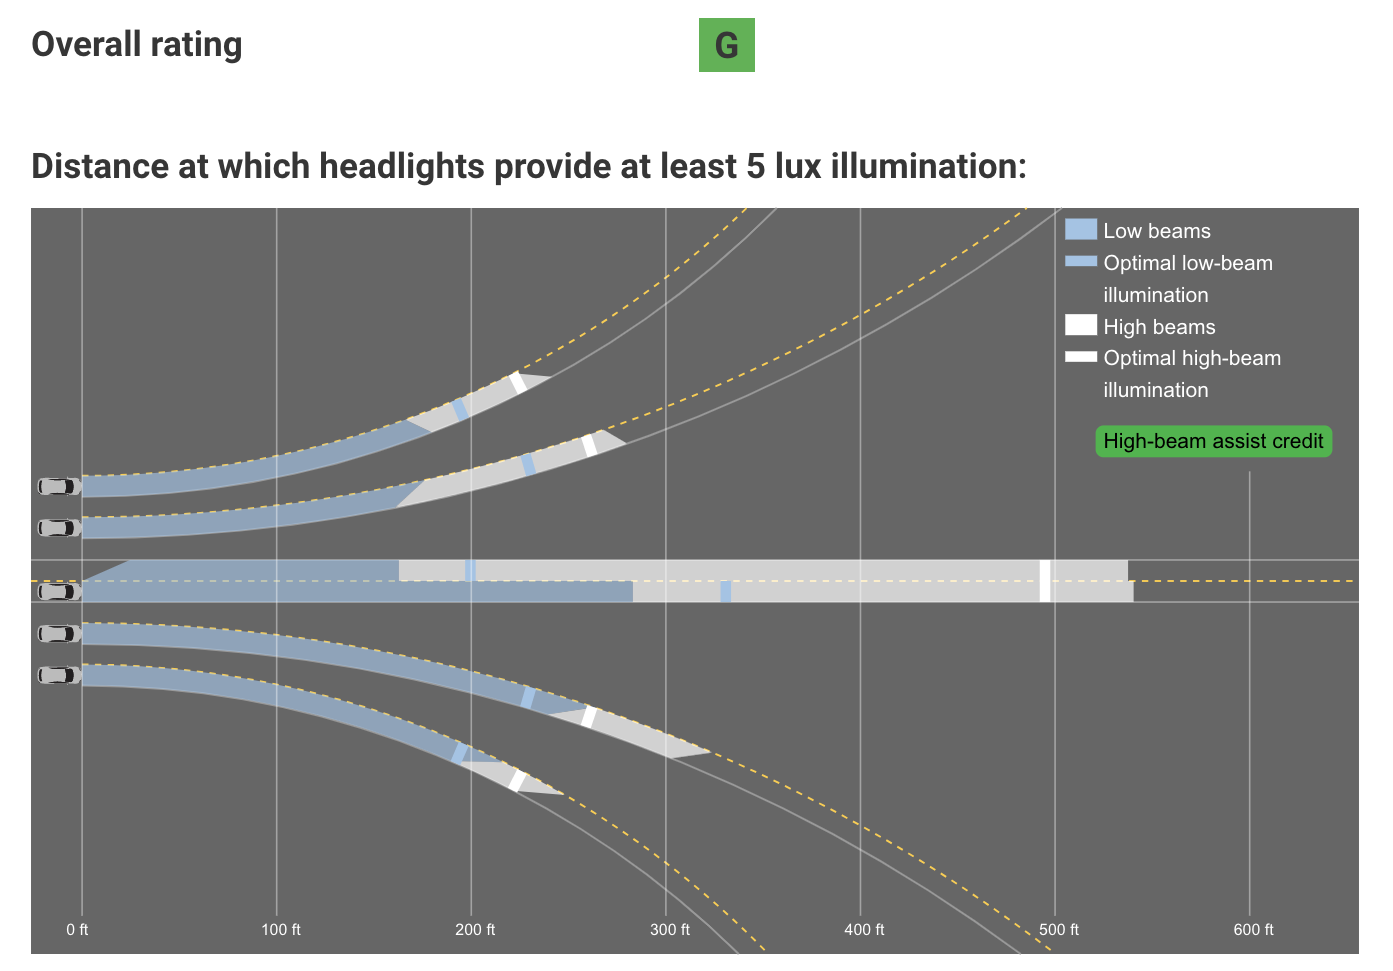1393x971 pixels.
Task: Click the High-beam assist credit badge
Action: [x=1214, y=441]
